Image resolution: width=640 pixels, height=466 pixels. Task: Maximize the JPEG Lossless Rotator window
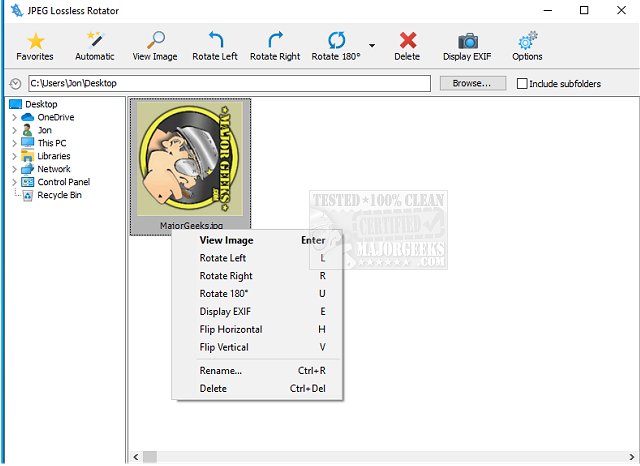[584, 10]
